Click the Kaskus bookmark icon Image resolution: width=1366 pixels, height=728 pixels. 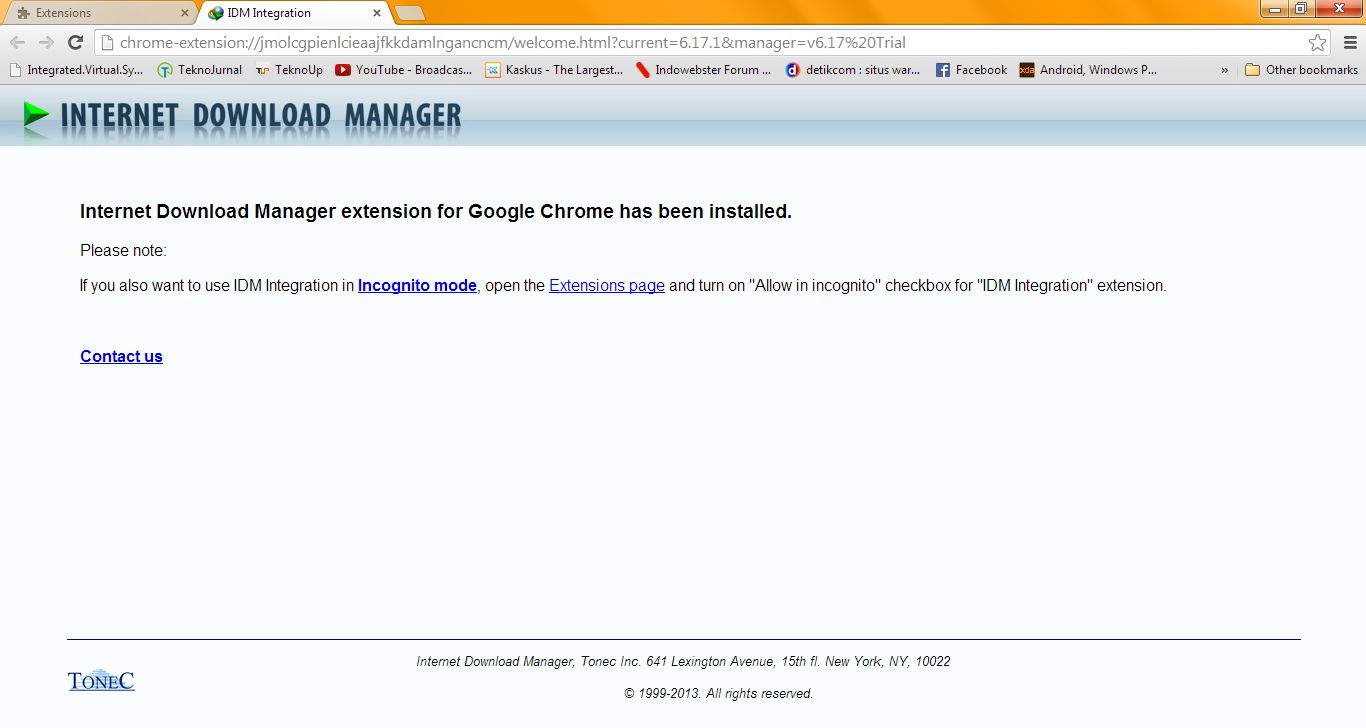click(493, 70)
